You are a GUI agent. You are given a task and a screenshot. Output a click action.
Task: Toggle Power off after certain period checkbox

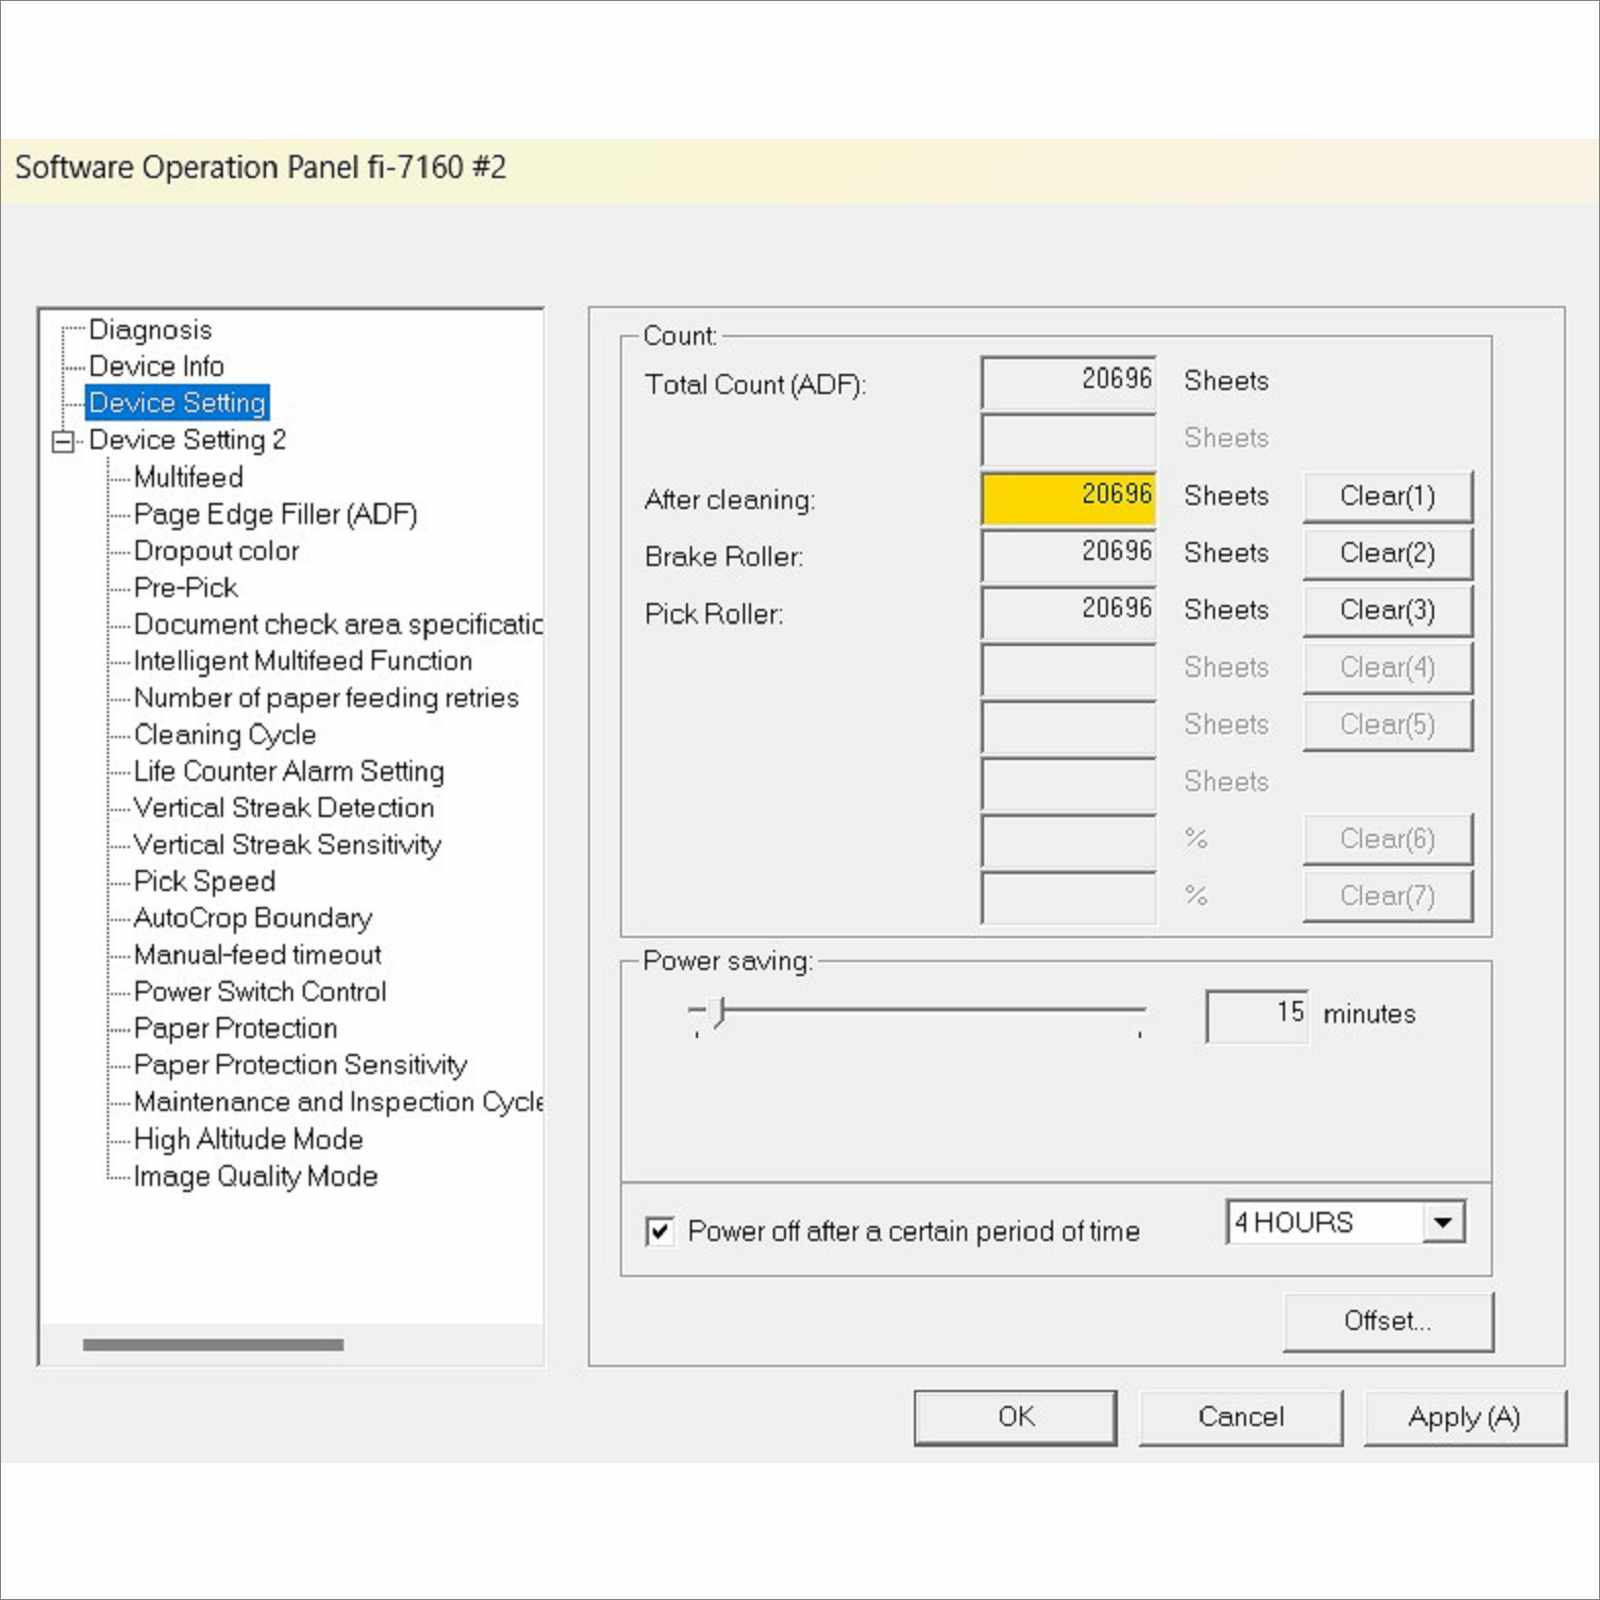[x=659, y=1231]
